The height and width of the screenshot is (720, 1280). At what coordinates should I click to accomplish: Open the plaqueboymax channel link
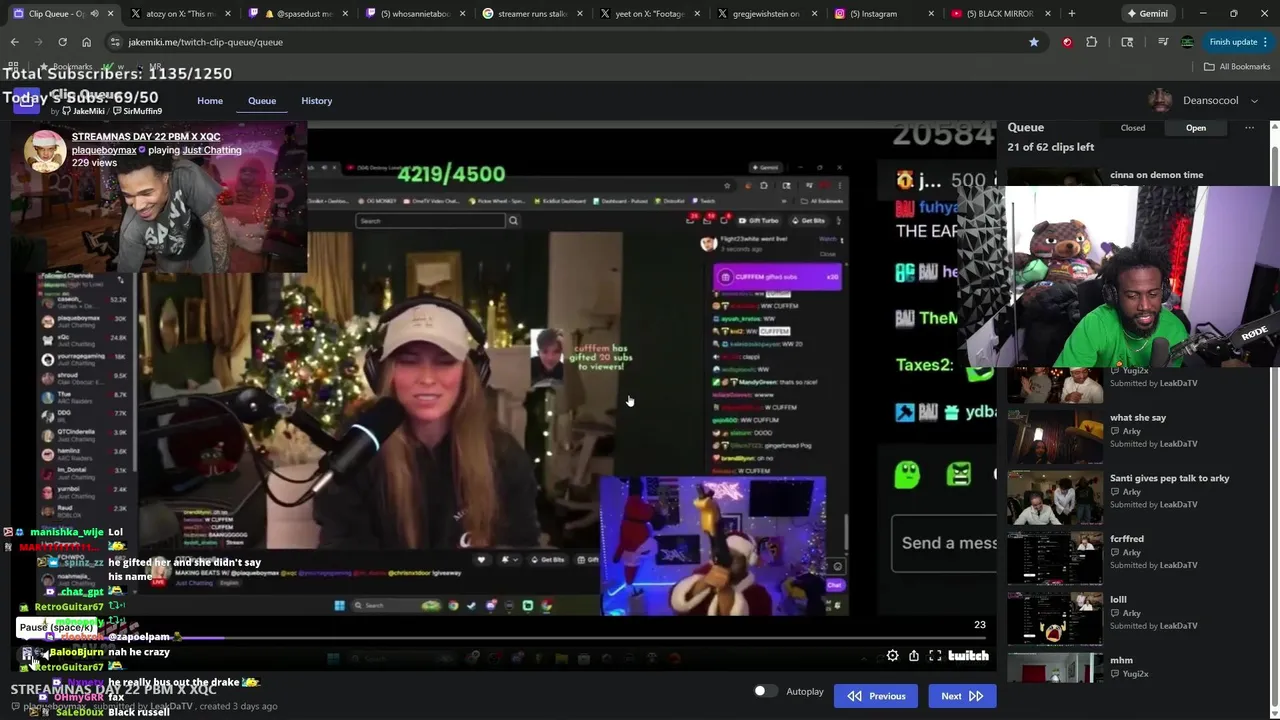(x=104, y=150)
